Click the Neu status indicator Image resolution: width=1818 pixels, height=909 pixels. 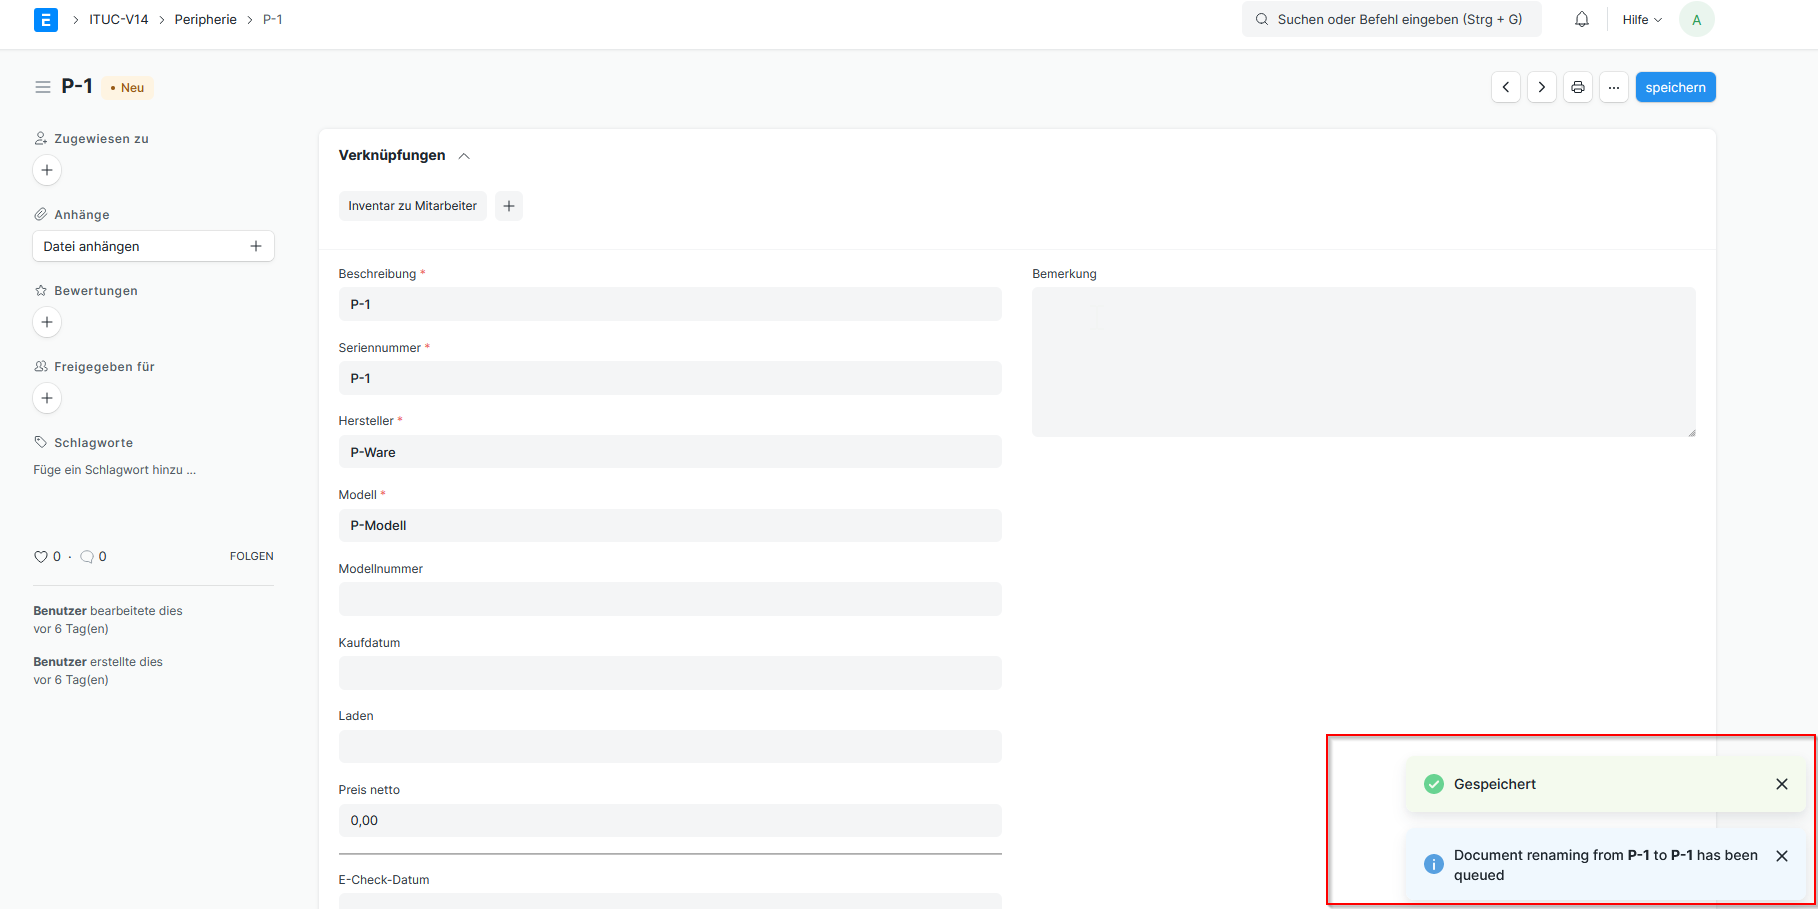pos(127,88)
